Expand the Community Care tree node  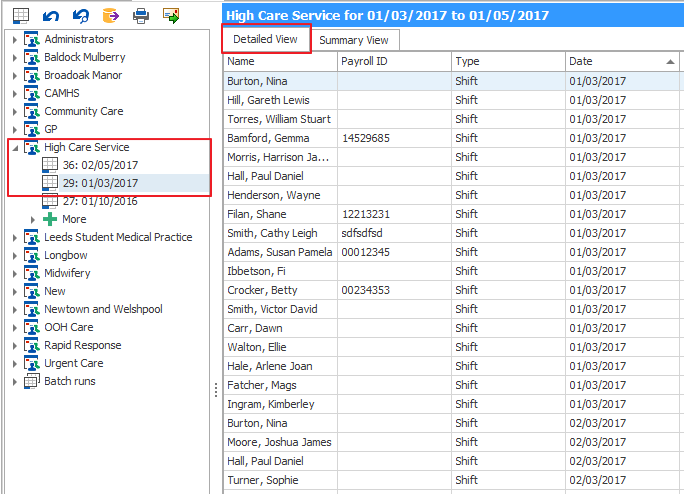pos(15,111)
